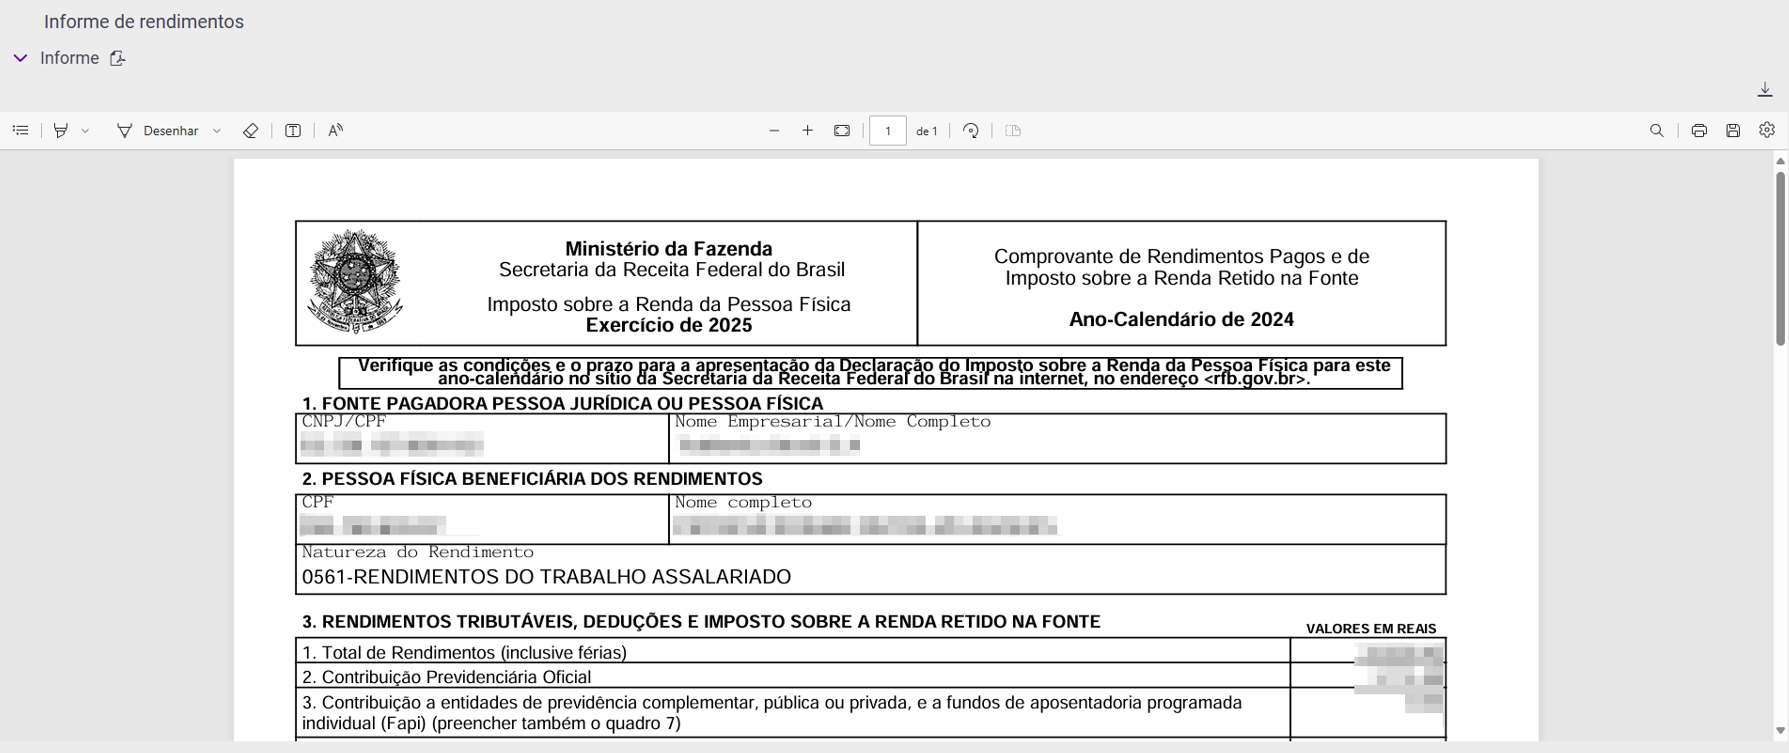
Task: Click 'Ano-Calendário de 2024' text
Action: [1181, 320]
